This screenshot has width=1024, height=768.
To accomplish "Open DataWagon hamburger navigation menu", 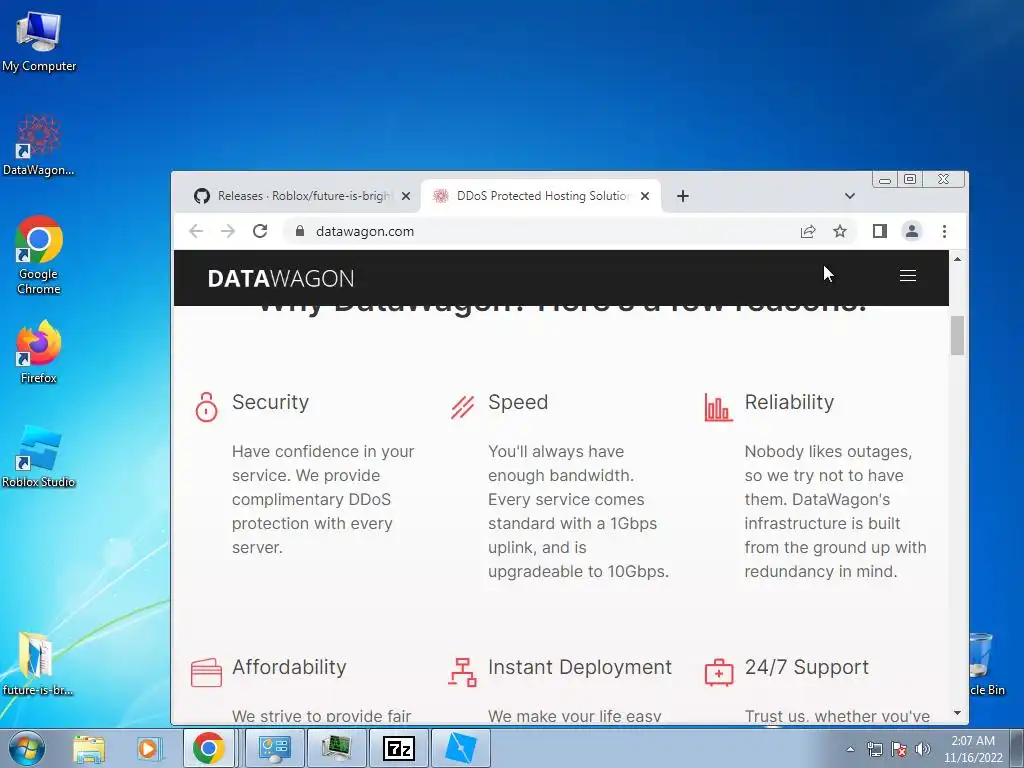I will point(908,276).
